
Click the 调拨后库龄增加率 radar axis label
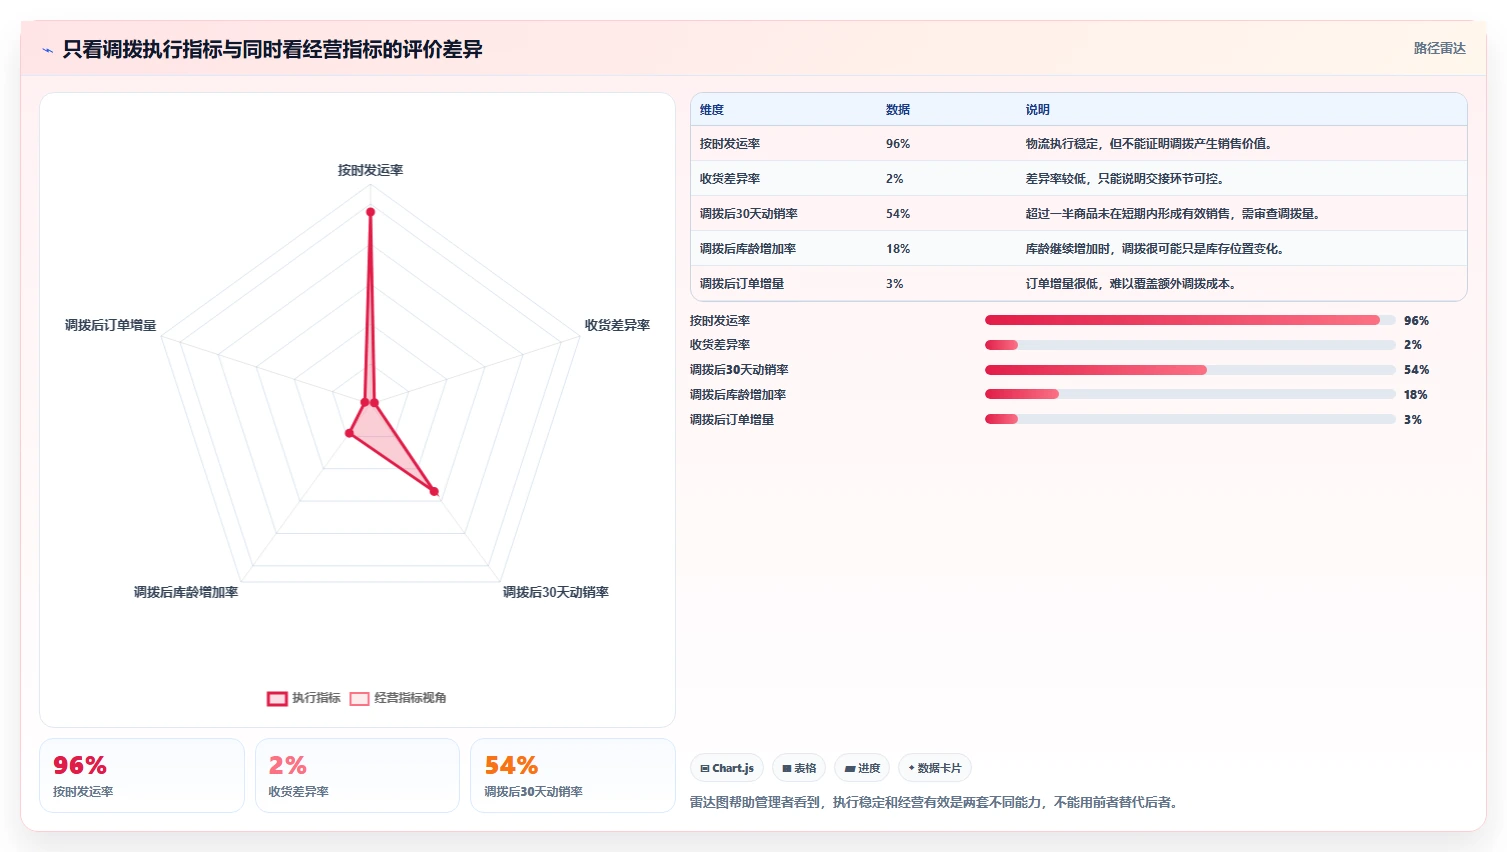186,593
